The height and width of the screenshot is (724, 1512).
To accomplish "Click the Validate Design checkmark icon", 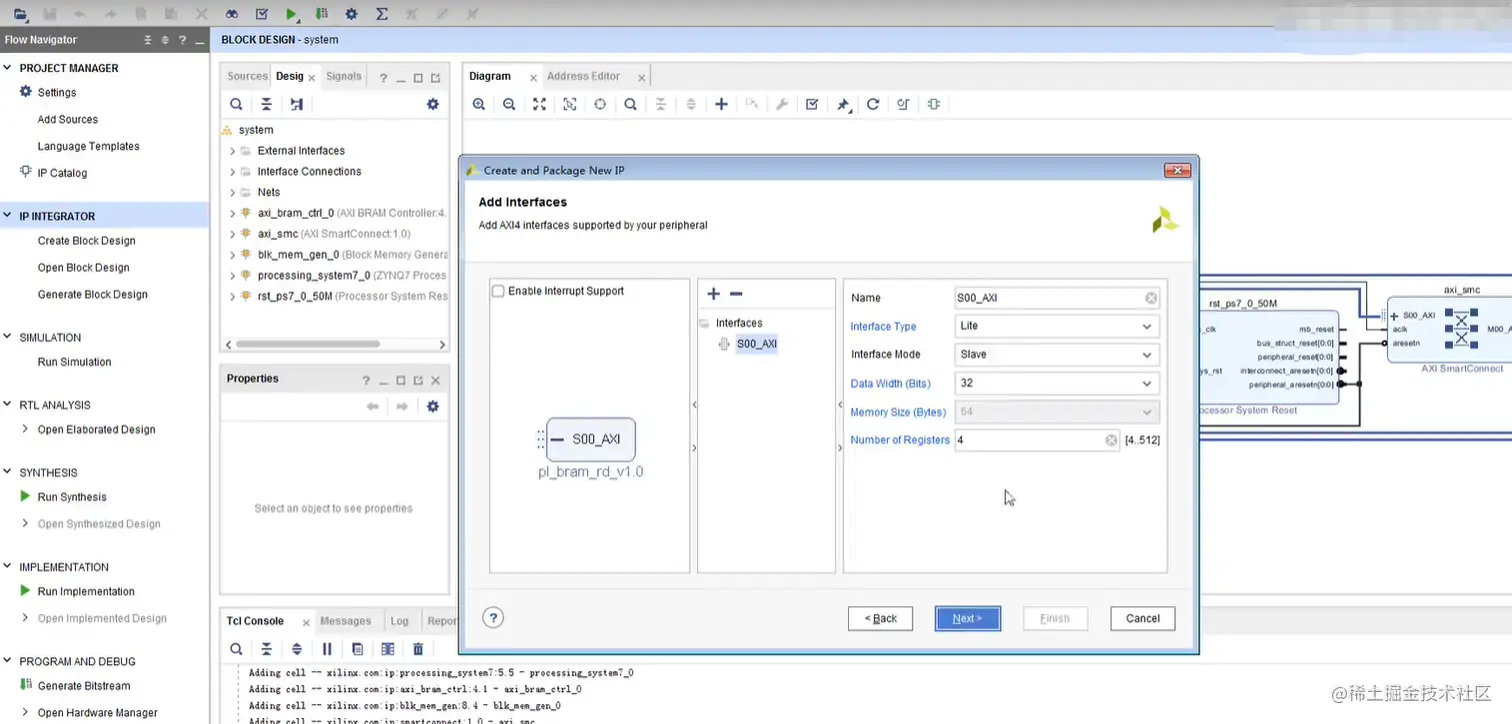I will [812, 104].
